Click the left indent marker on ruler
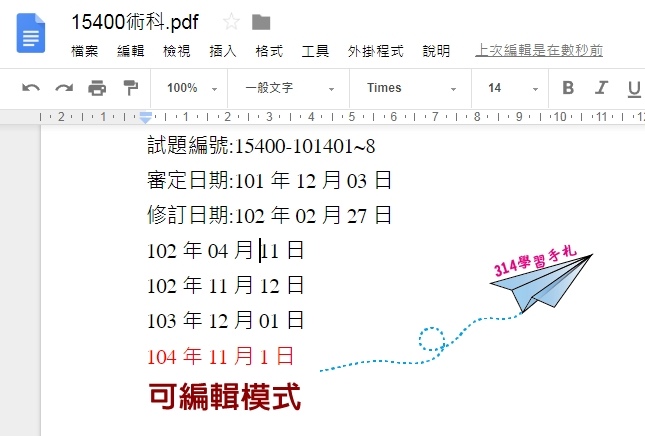Image resolution: width=645 pixels, height=436 pixels. 145,117
